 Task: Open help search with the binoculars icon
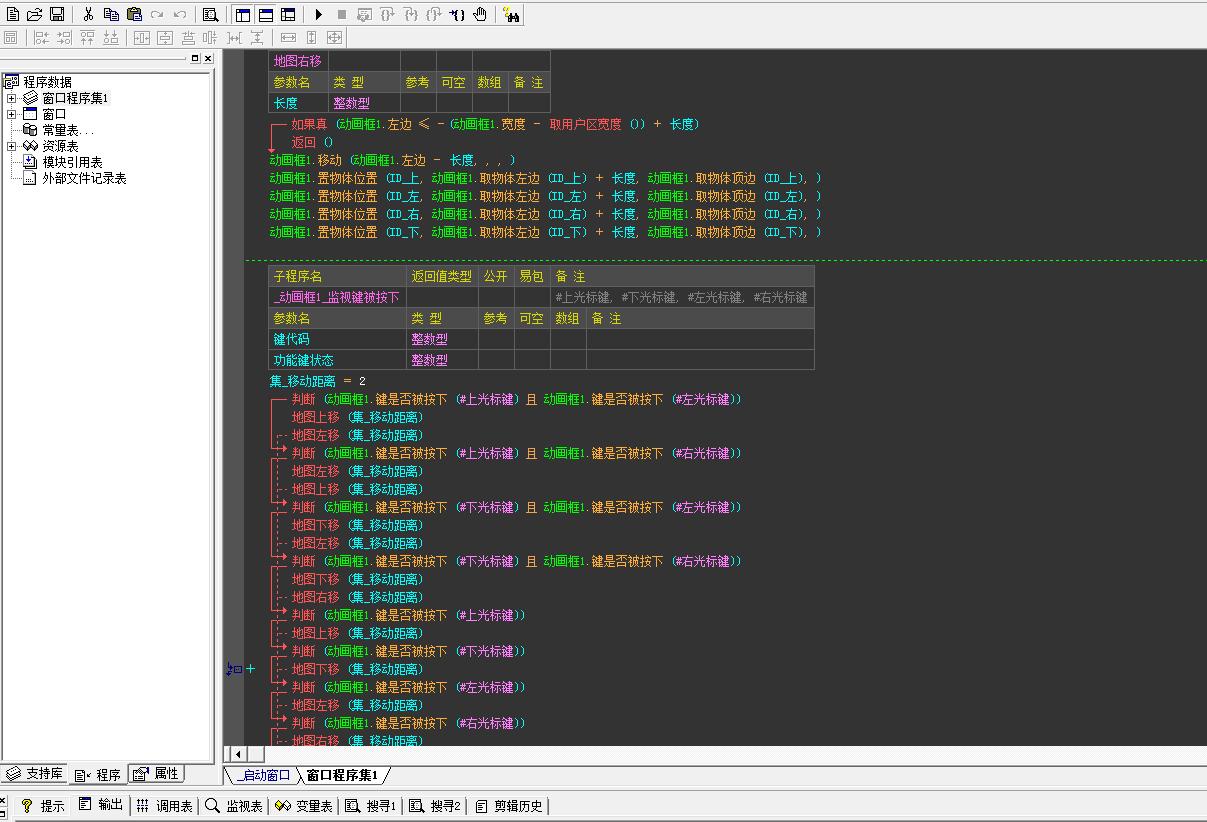click(x=510, y=14)
